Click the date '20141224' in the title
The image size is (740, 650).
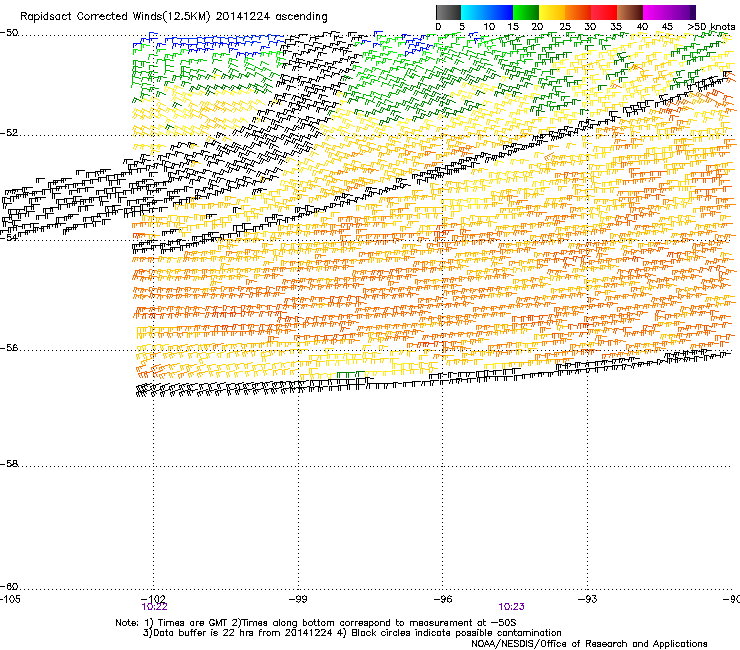coord(243,17)
